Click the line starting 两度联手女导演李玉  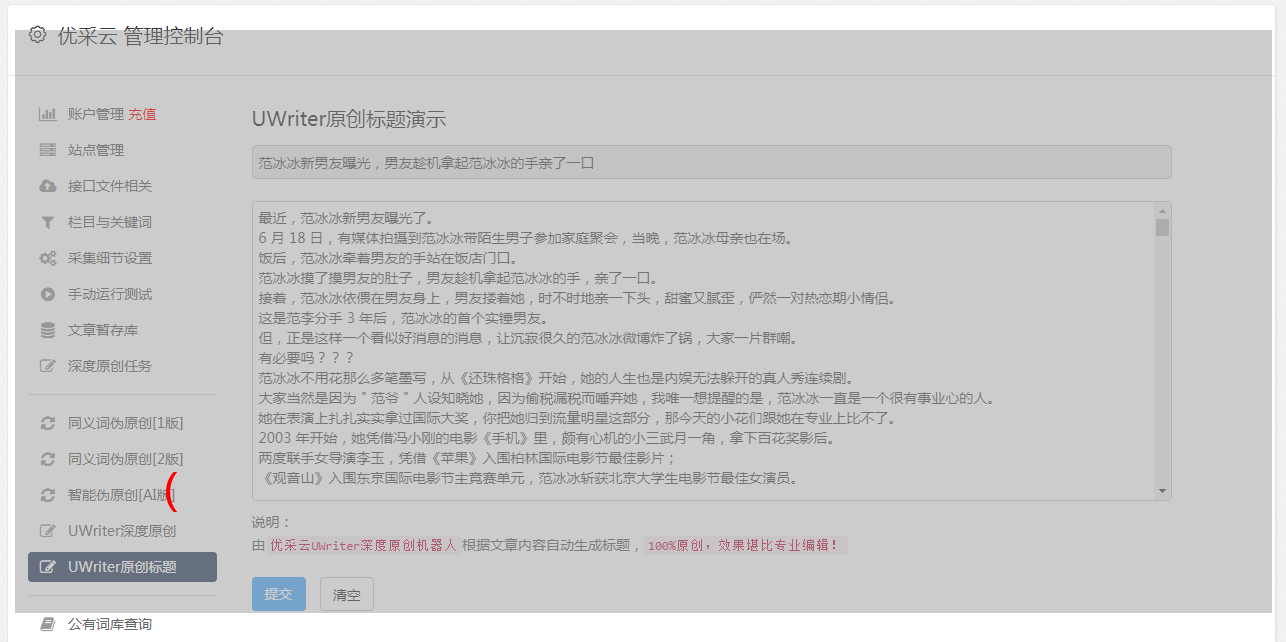(x=467, y=458)
